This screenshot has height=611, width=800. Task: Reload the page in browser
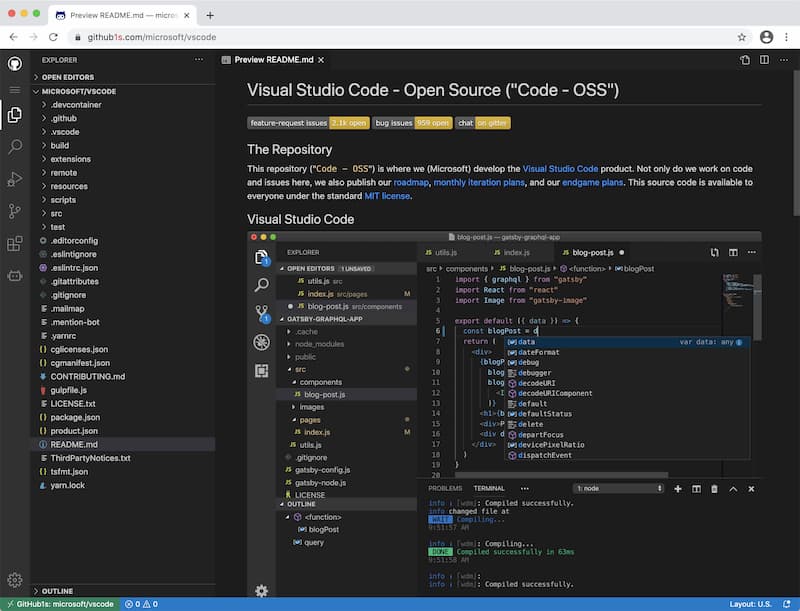[x=53, y=37]
